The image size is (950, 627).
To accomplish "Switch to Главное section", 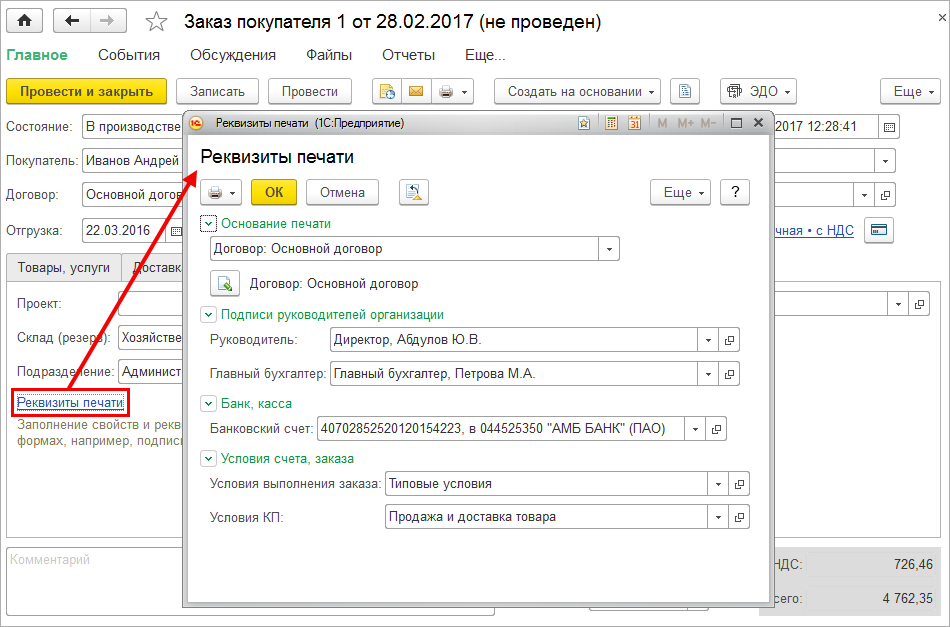I will [37, 55].
